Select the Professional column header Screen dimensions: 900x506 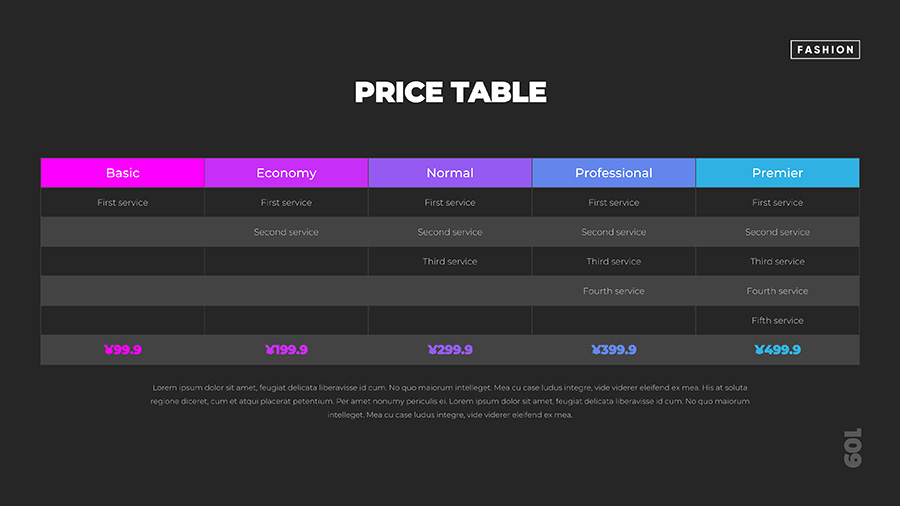[613, 173]
